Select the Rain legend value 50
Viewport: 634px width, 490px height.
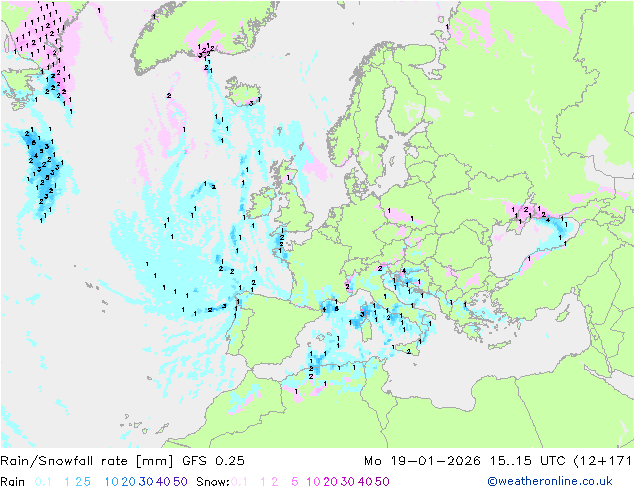[x=180, y=482]
